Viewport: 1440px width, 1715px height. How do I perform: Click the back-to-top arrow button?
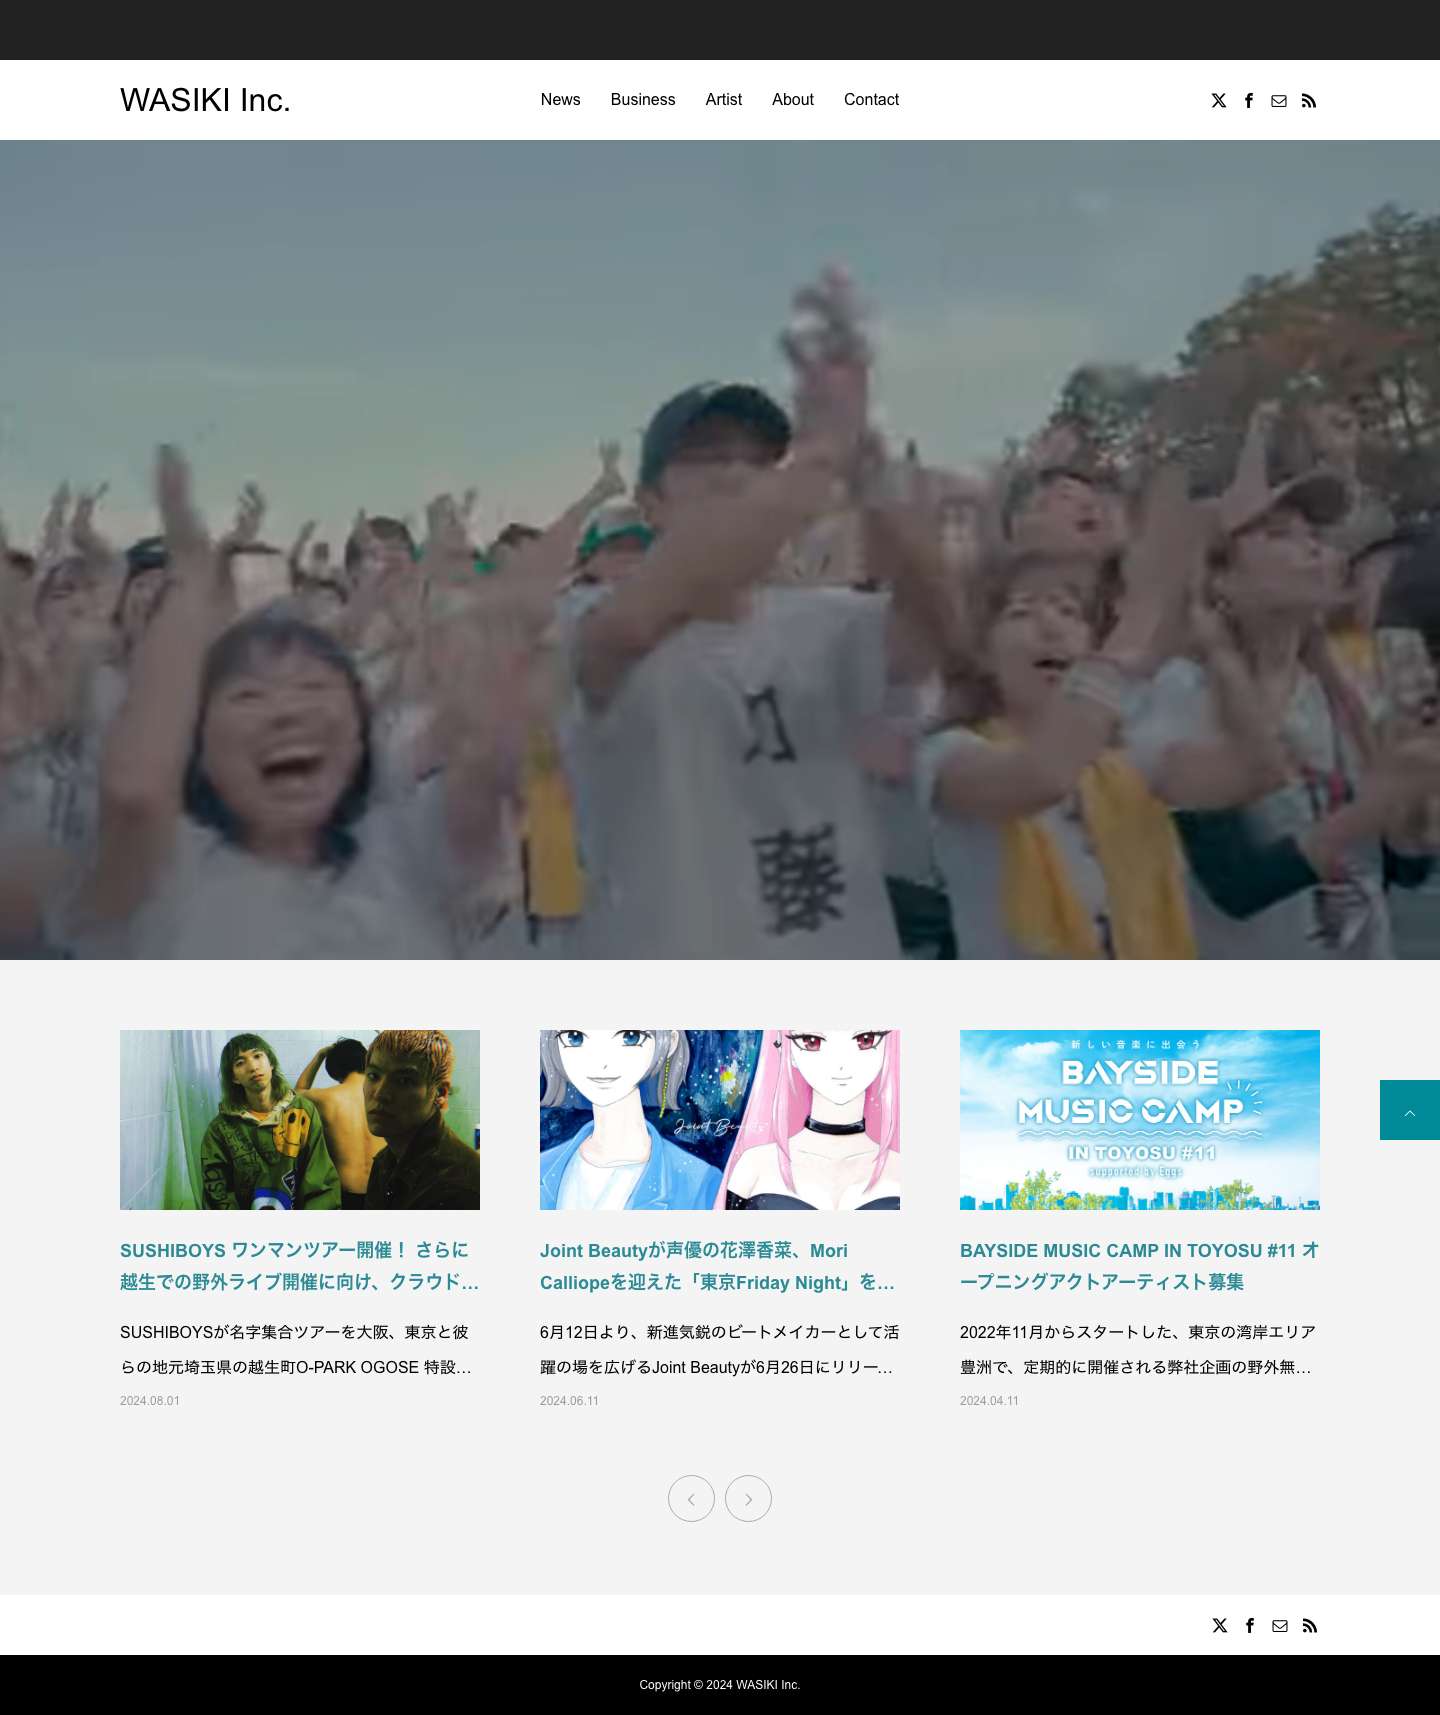(1410, 1110)
